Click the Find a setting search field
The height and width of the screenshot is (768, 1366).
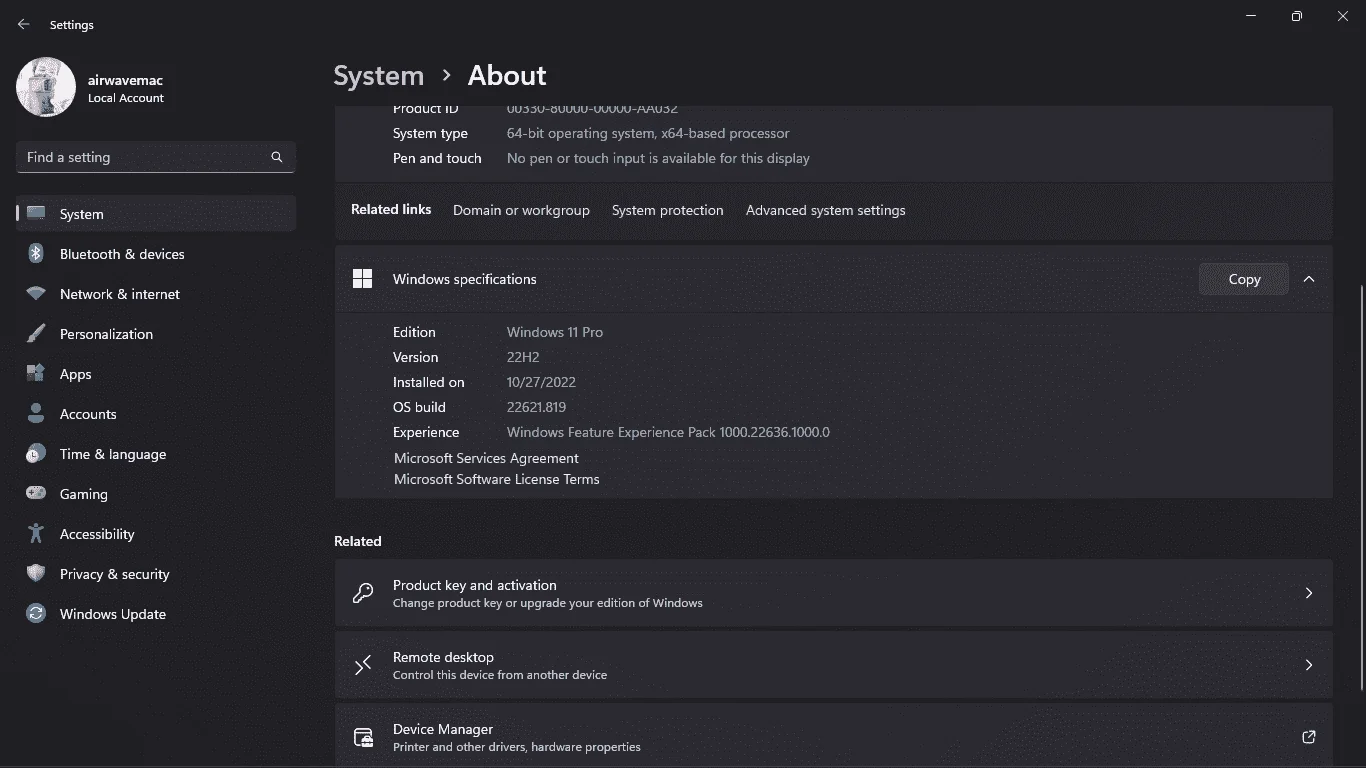click(x=156, y=157)
